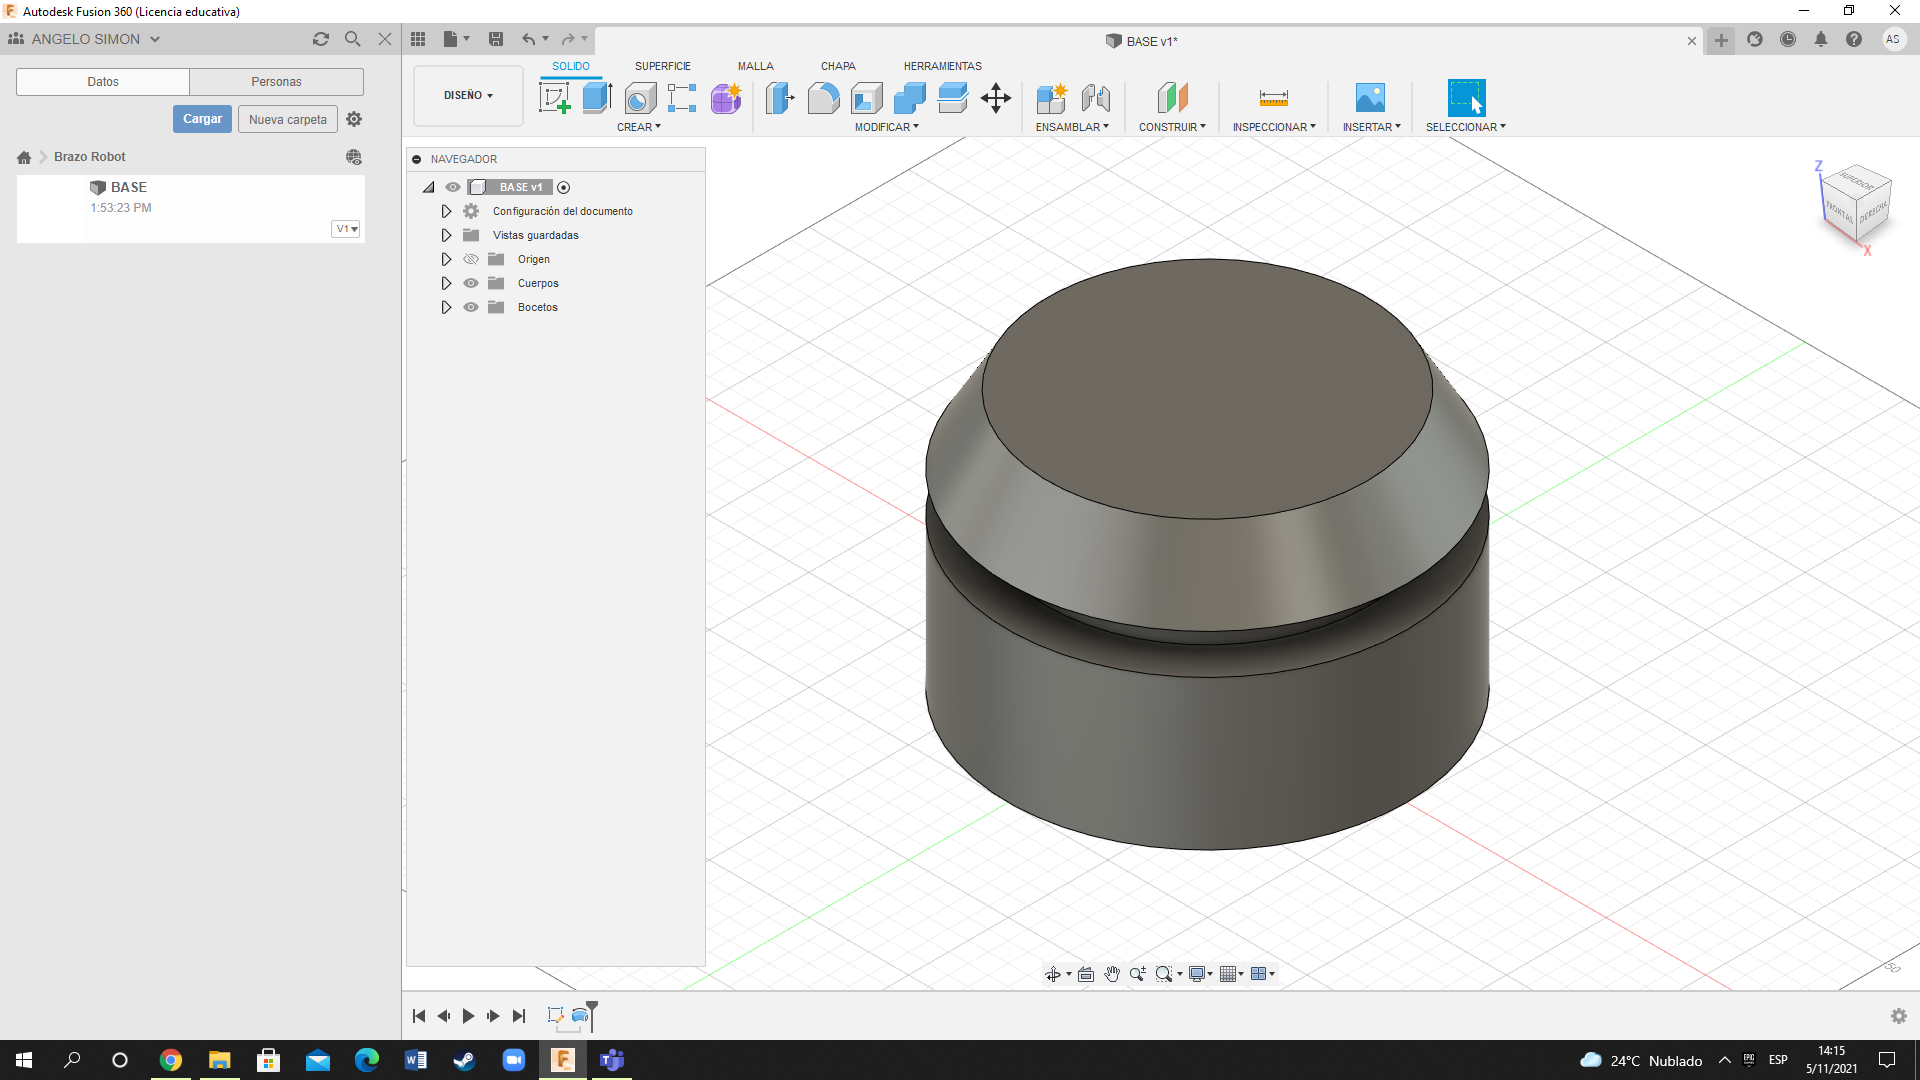Click the Insert image icon
The width and height of the screenshot is (1920, 1080).
pyautogui.click(x=1370, y=98)
